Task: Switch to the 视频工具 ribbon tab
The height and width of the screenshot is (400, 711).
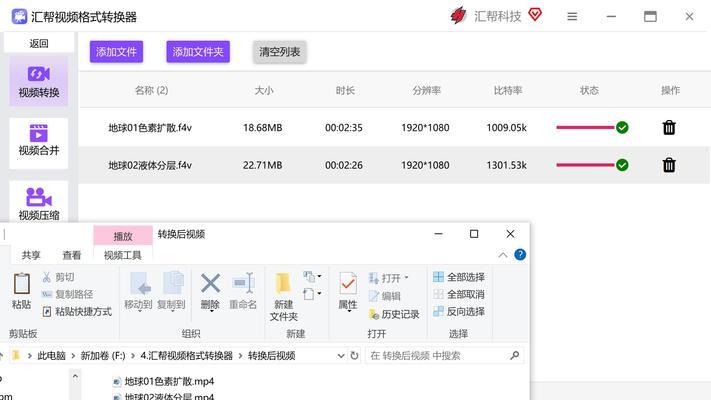Action: 122,255
